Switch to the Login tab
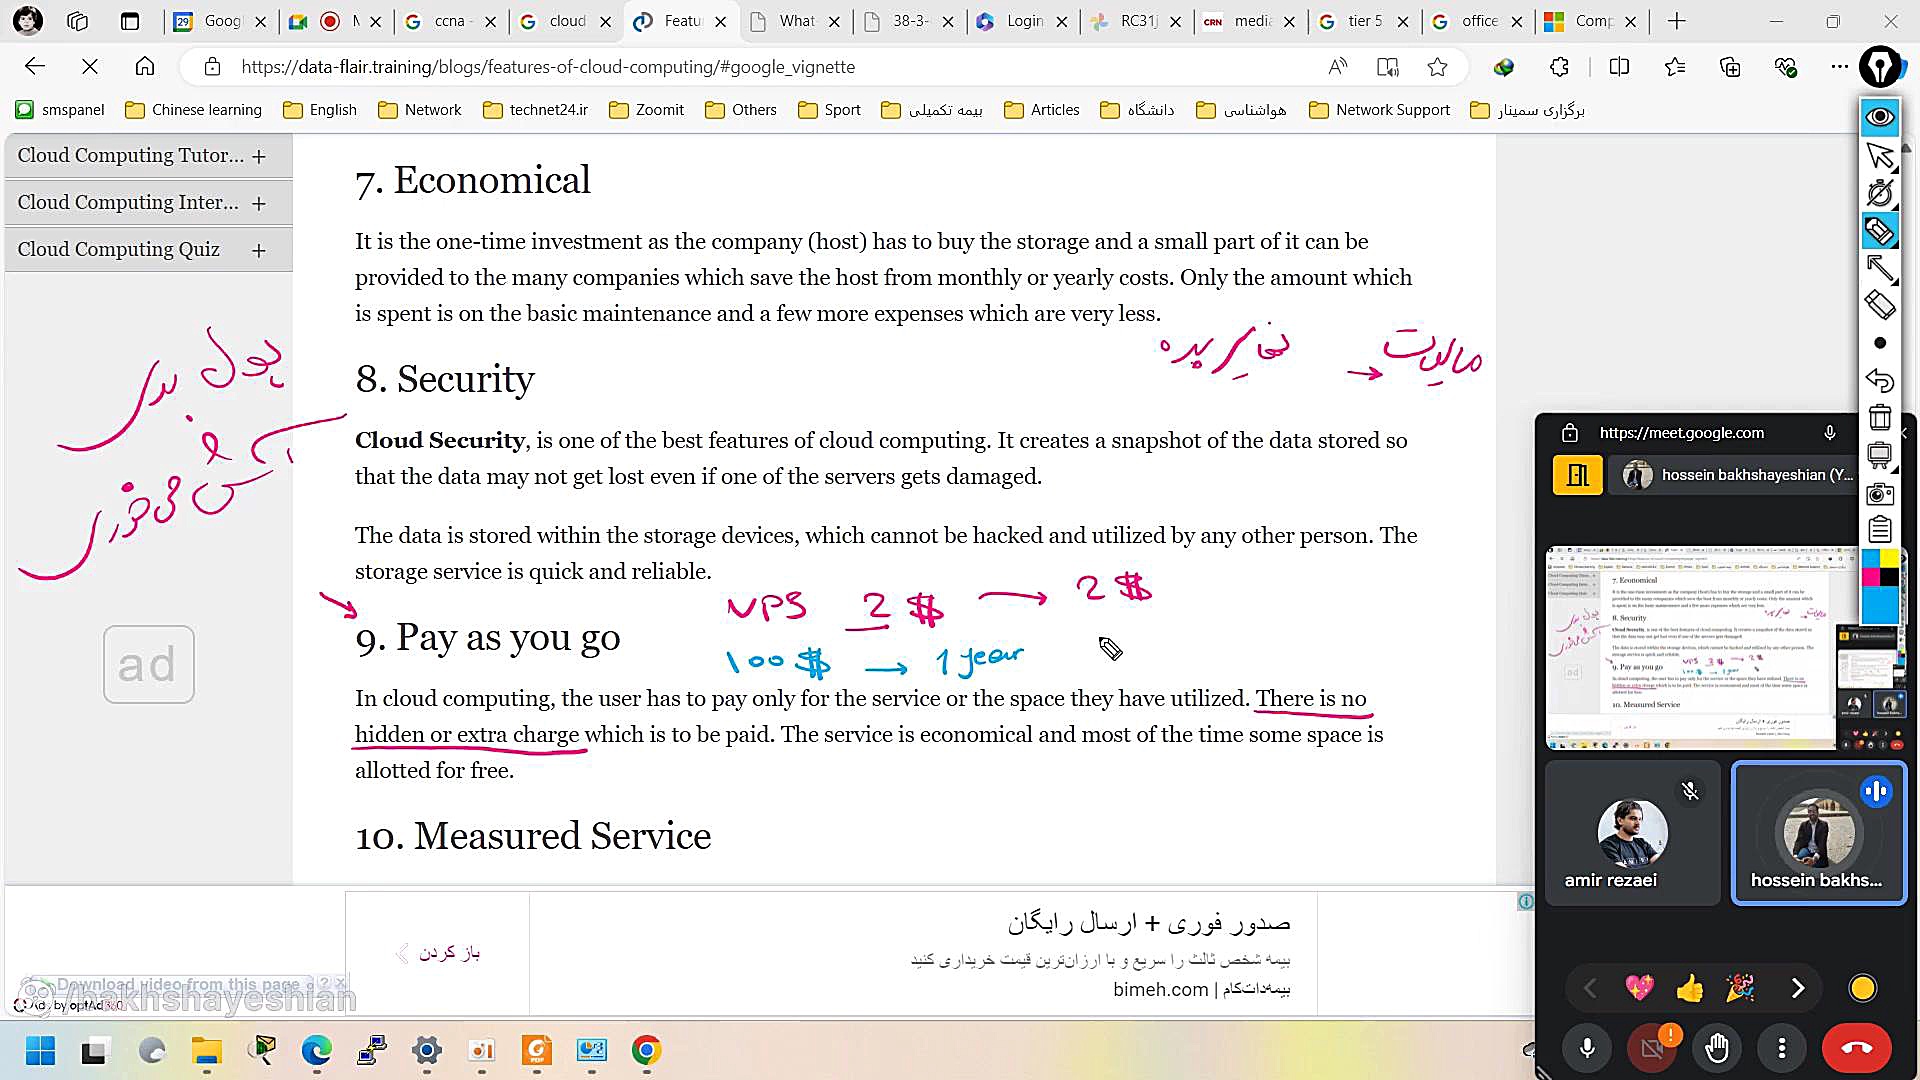Image resolution: width=1920 pixels, height=1080 pixels. point(1023,21)
